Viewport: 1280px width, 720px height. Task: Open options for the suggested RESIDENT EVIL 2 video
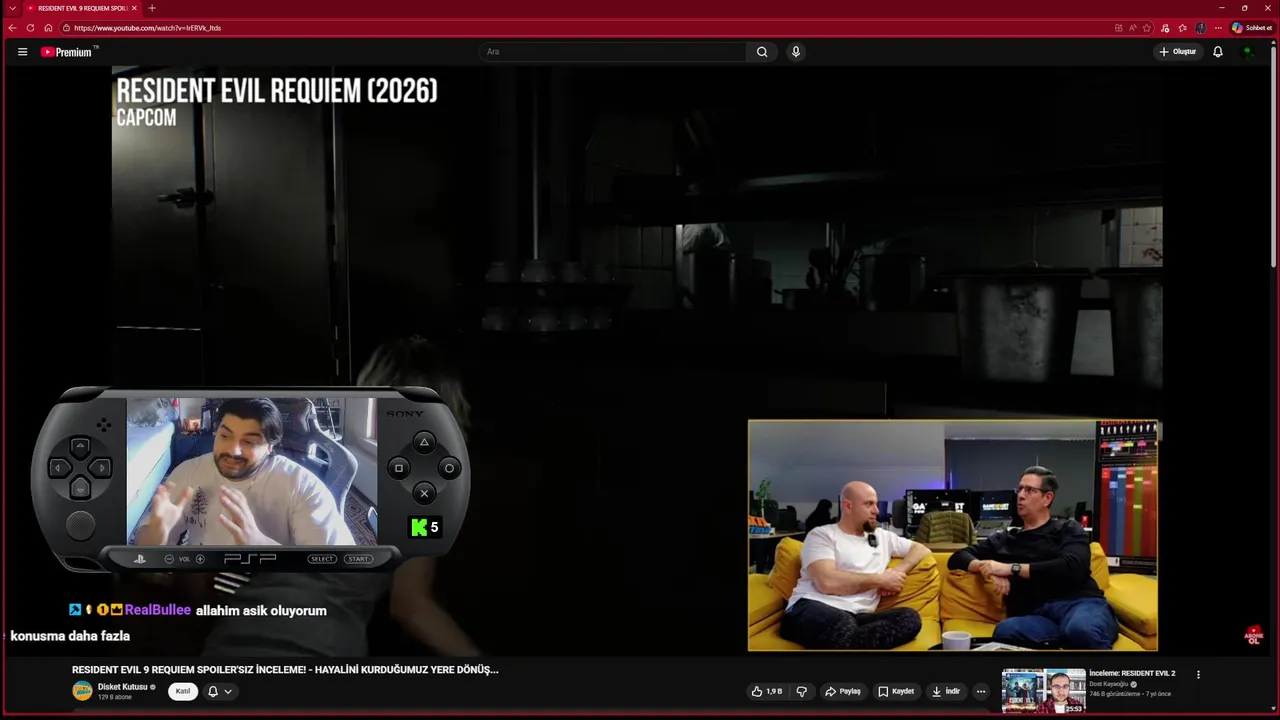[x=1198, y=675]
